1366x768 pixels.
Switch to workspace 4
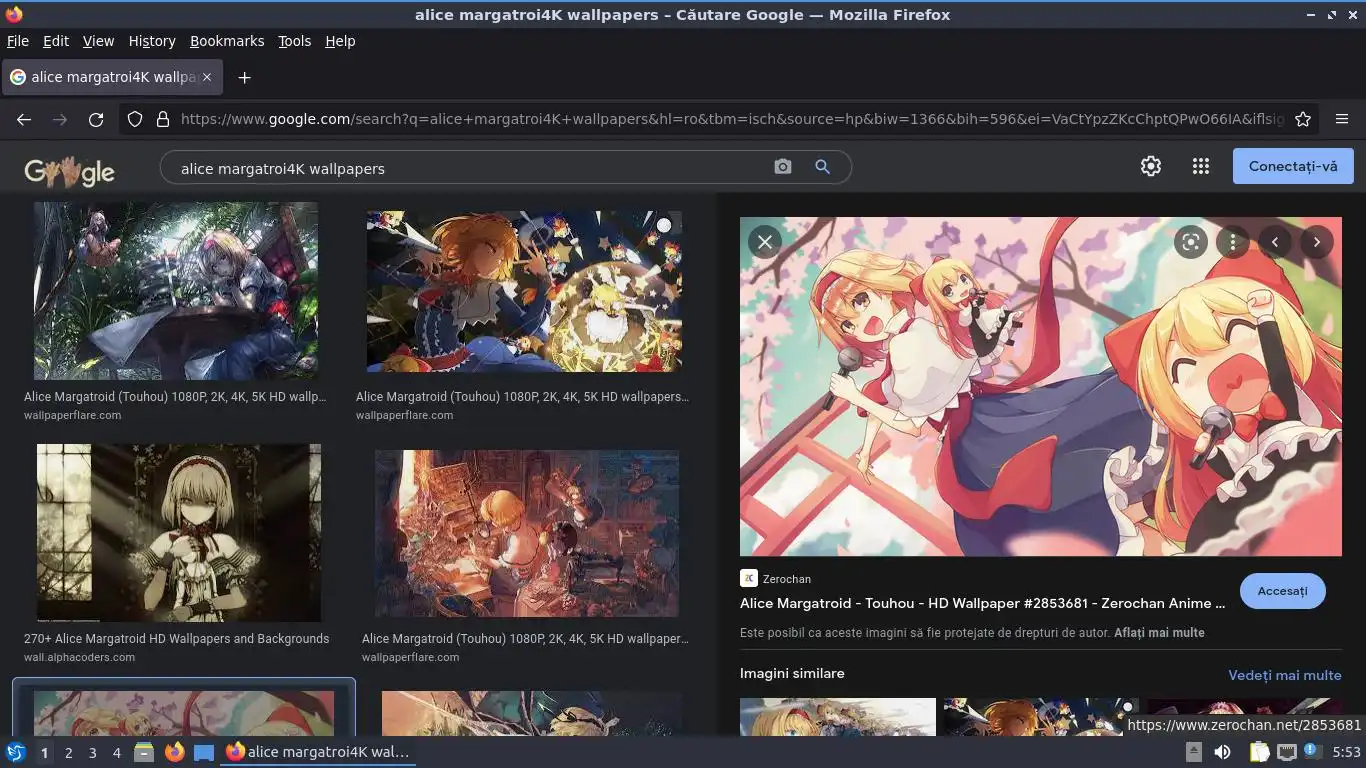click(116, 753)
